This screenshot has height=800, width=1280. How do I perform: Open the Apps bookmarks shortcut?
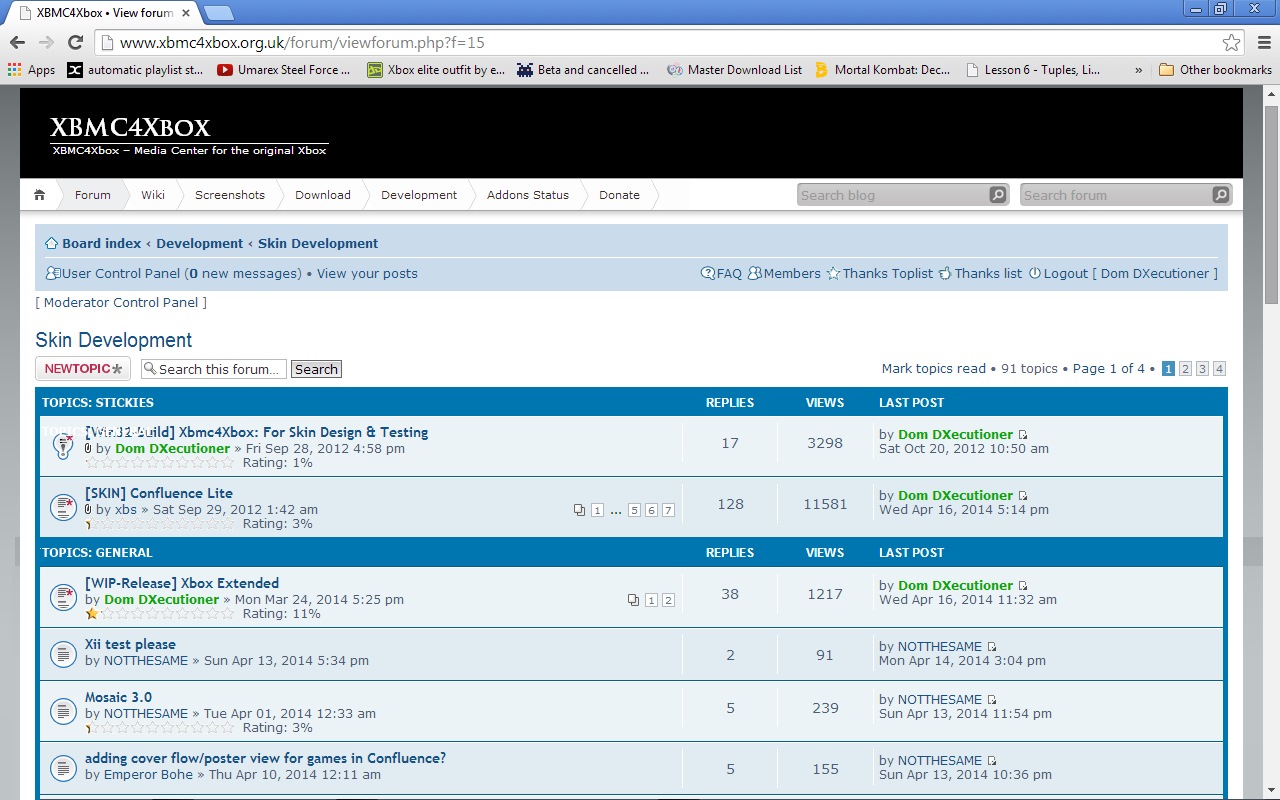point(32,70)
